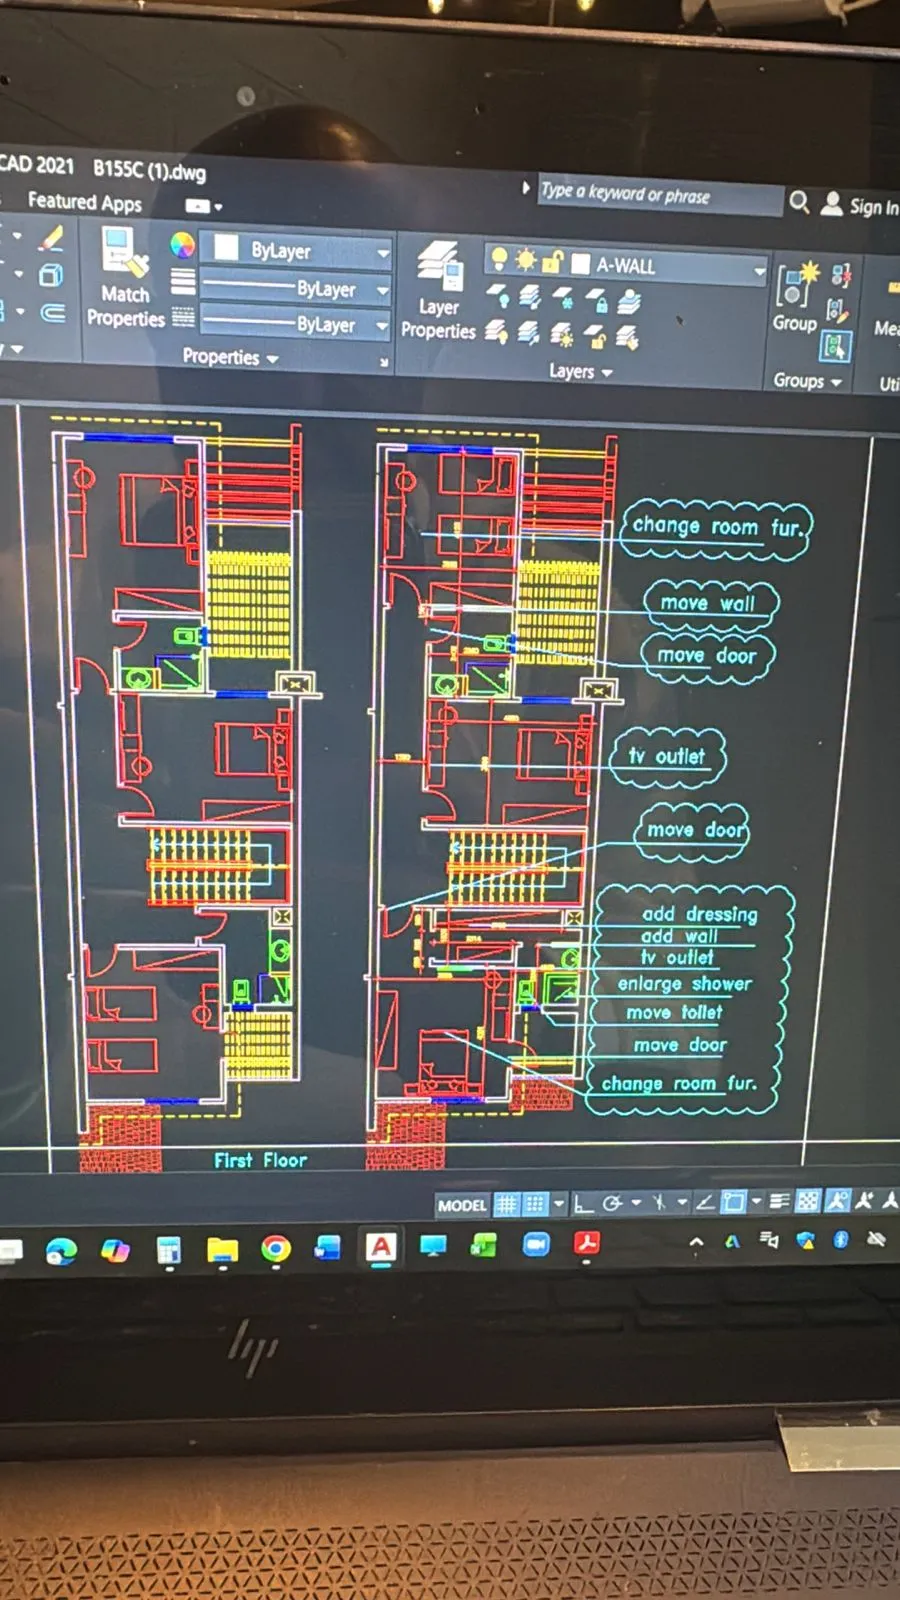Toggle ortho mode in status bar
900x1600 pixels.
pos(583,1204)
